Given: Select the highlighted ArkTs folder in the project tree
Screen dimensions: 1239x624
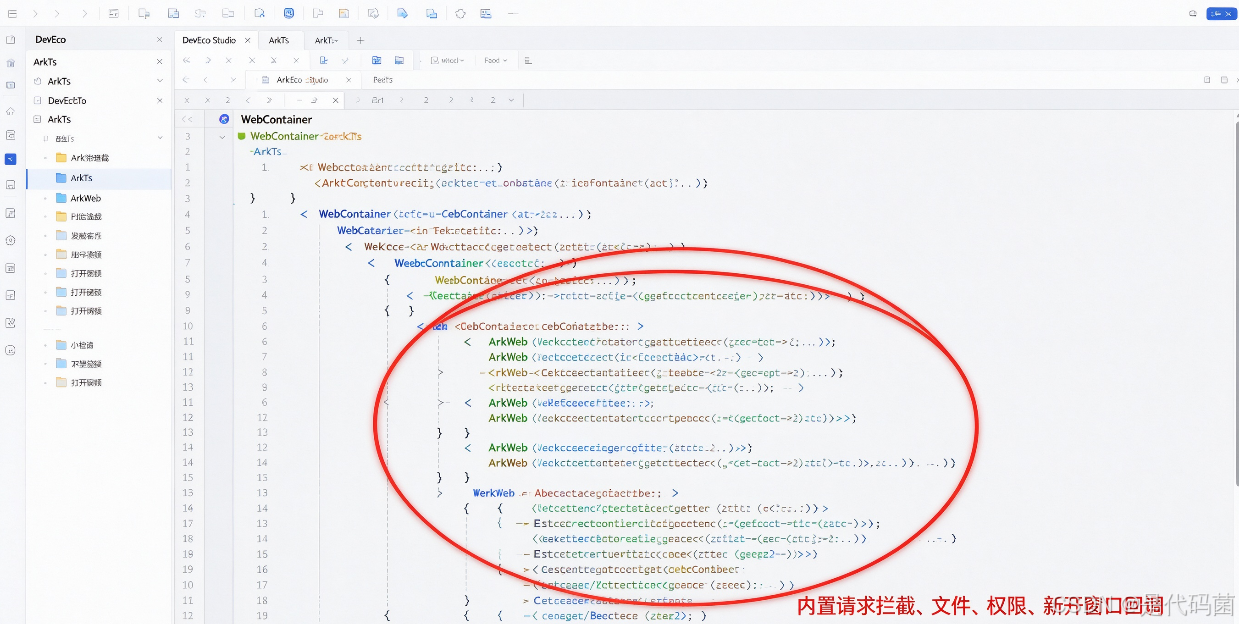Looking at the screenshot, I should click(x=99, y=178).
